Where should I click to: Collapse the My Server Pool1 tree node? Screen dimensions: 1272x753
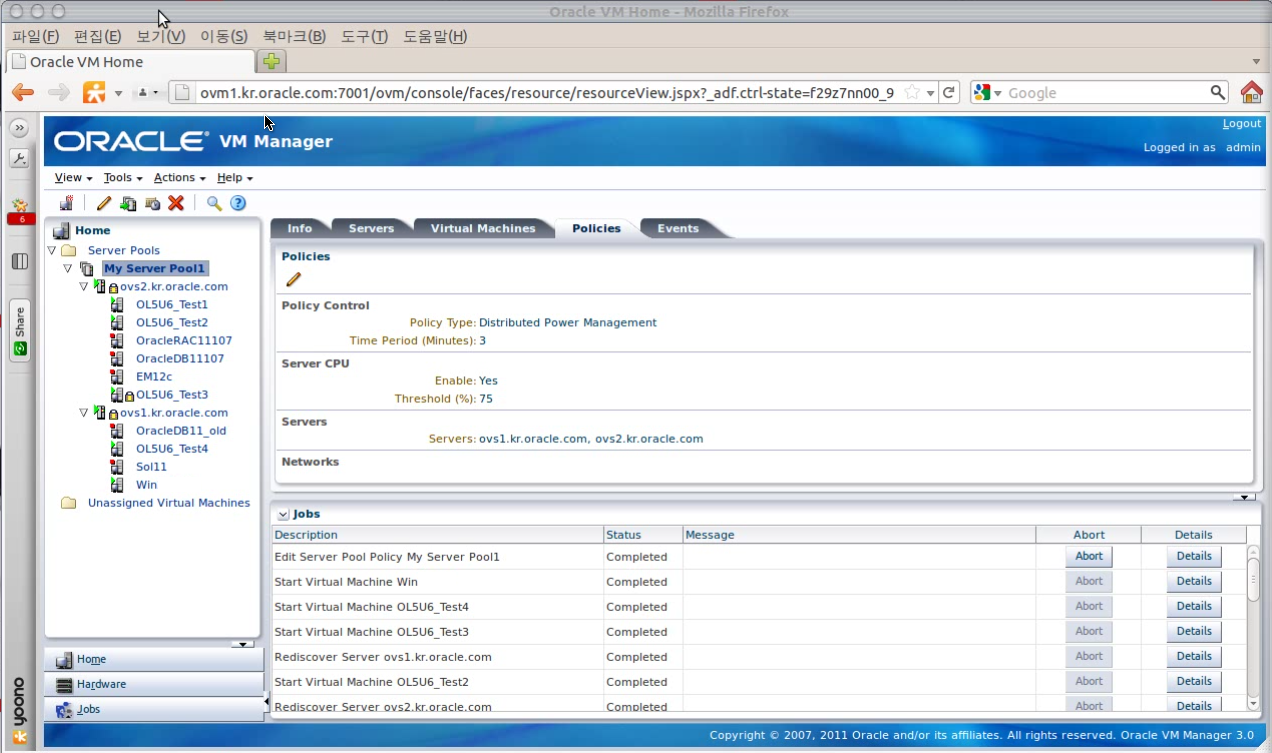pos(68,268)
